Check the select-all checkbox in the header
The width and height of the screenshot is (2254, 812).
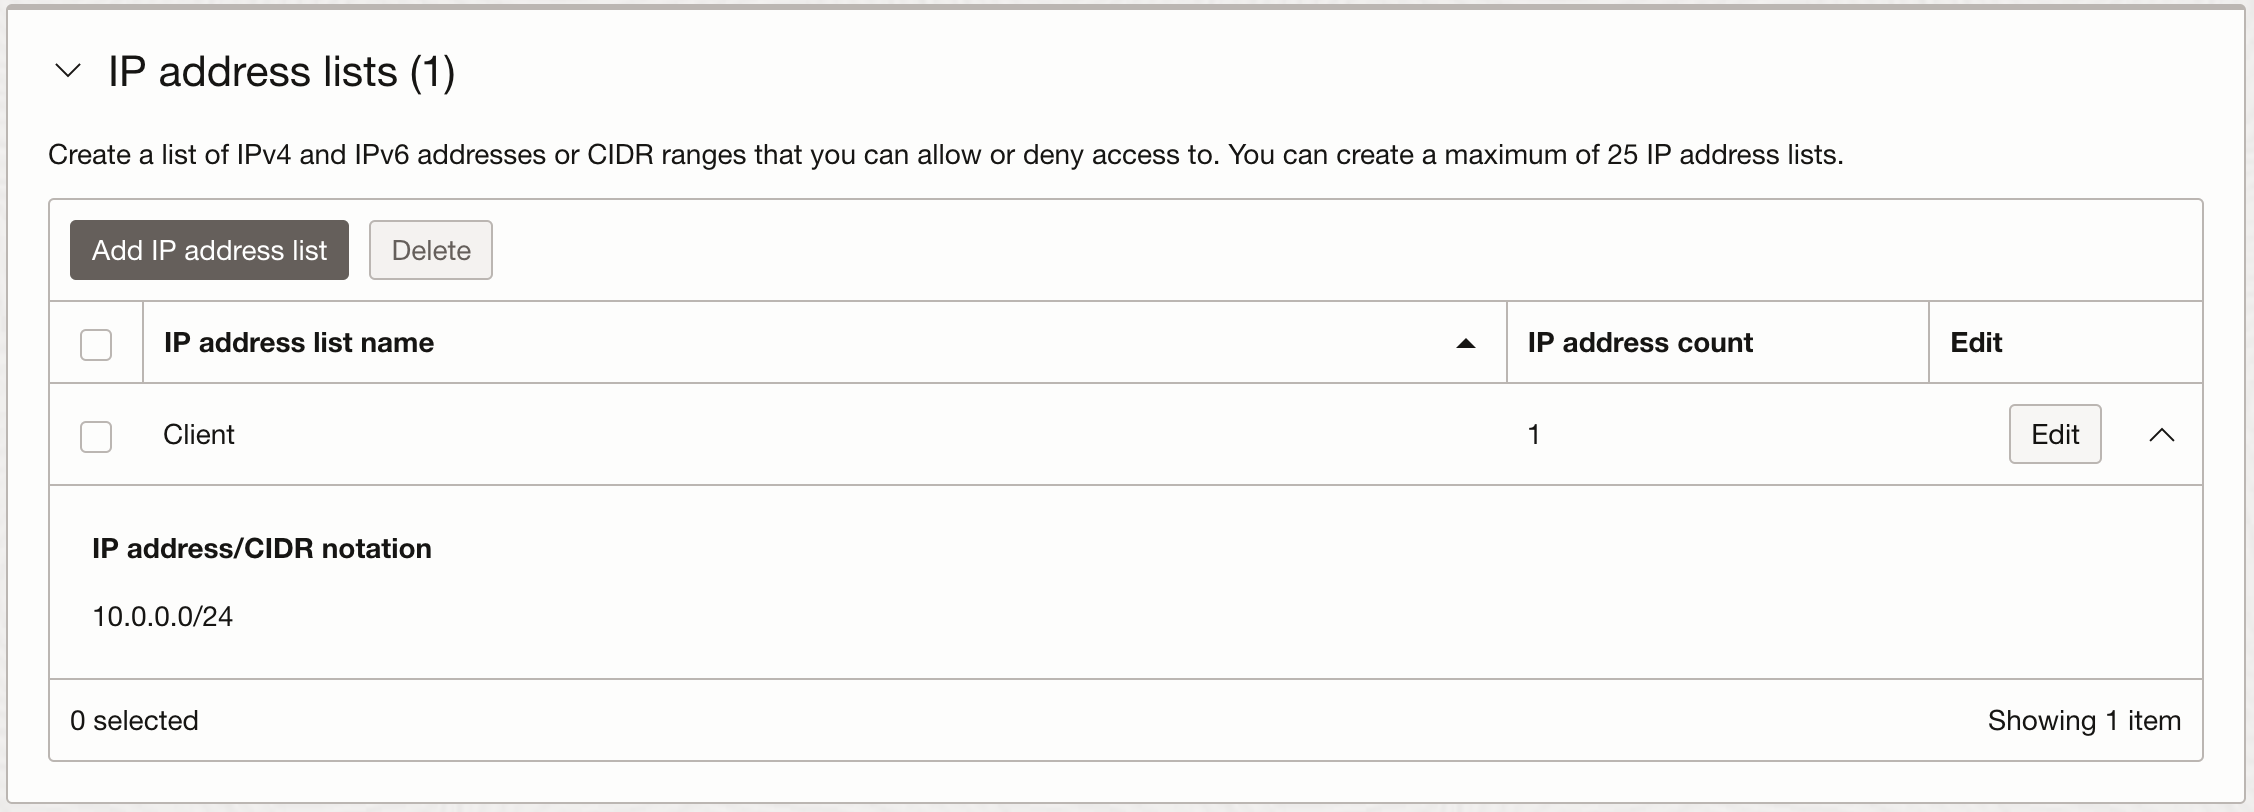96,344
